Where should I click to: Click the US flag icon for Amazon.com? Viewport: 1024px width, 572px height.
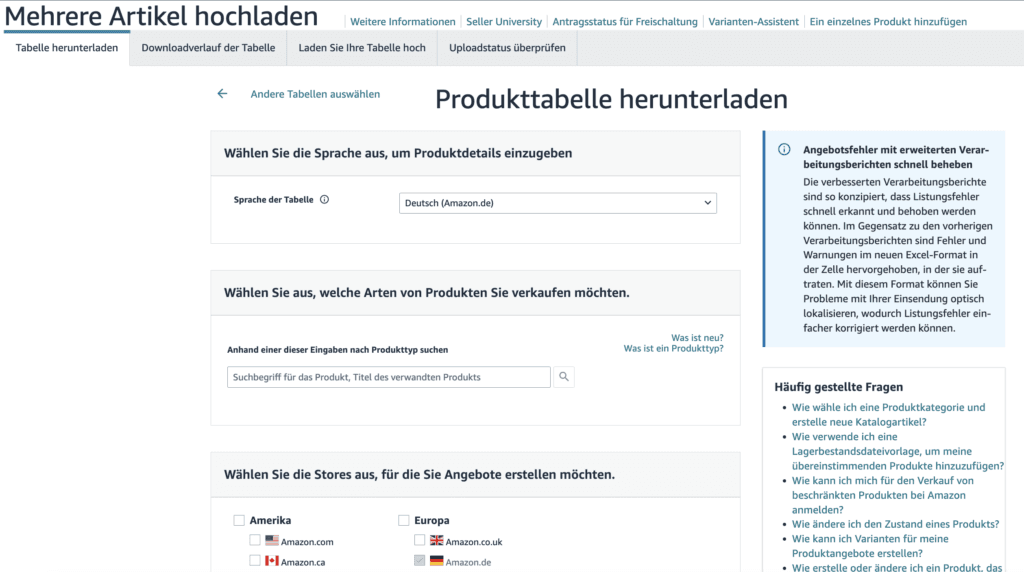click(272, 541)
